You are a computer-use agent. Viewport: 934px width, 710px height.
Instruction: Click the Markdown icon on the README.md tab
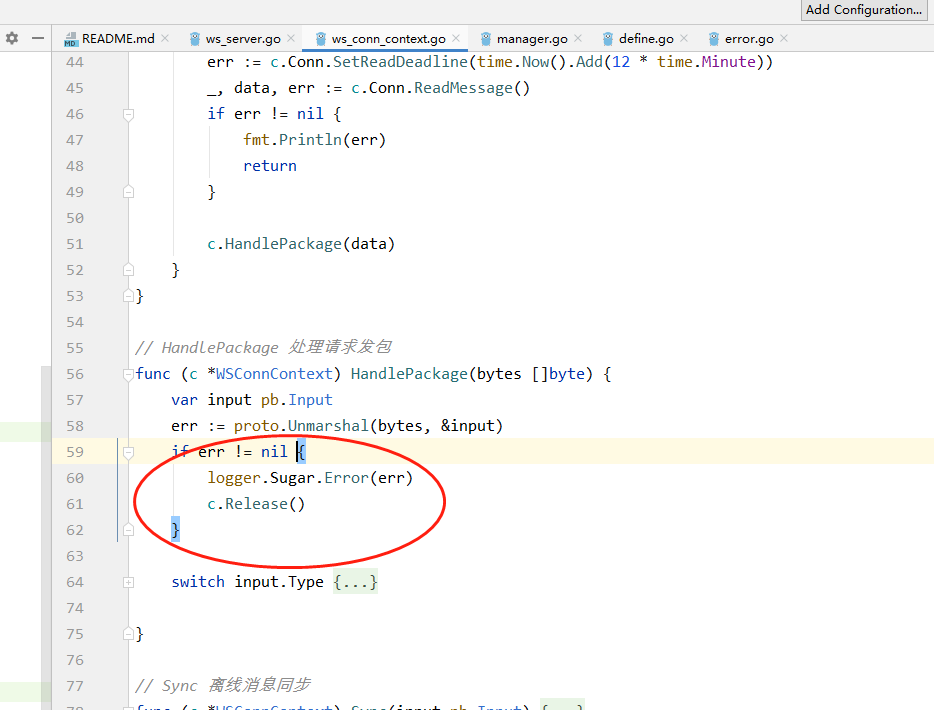point(69,37)
